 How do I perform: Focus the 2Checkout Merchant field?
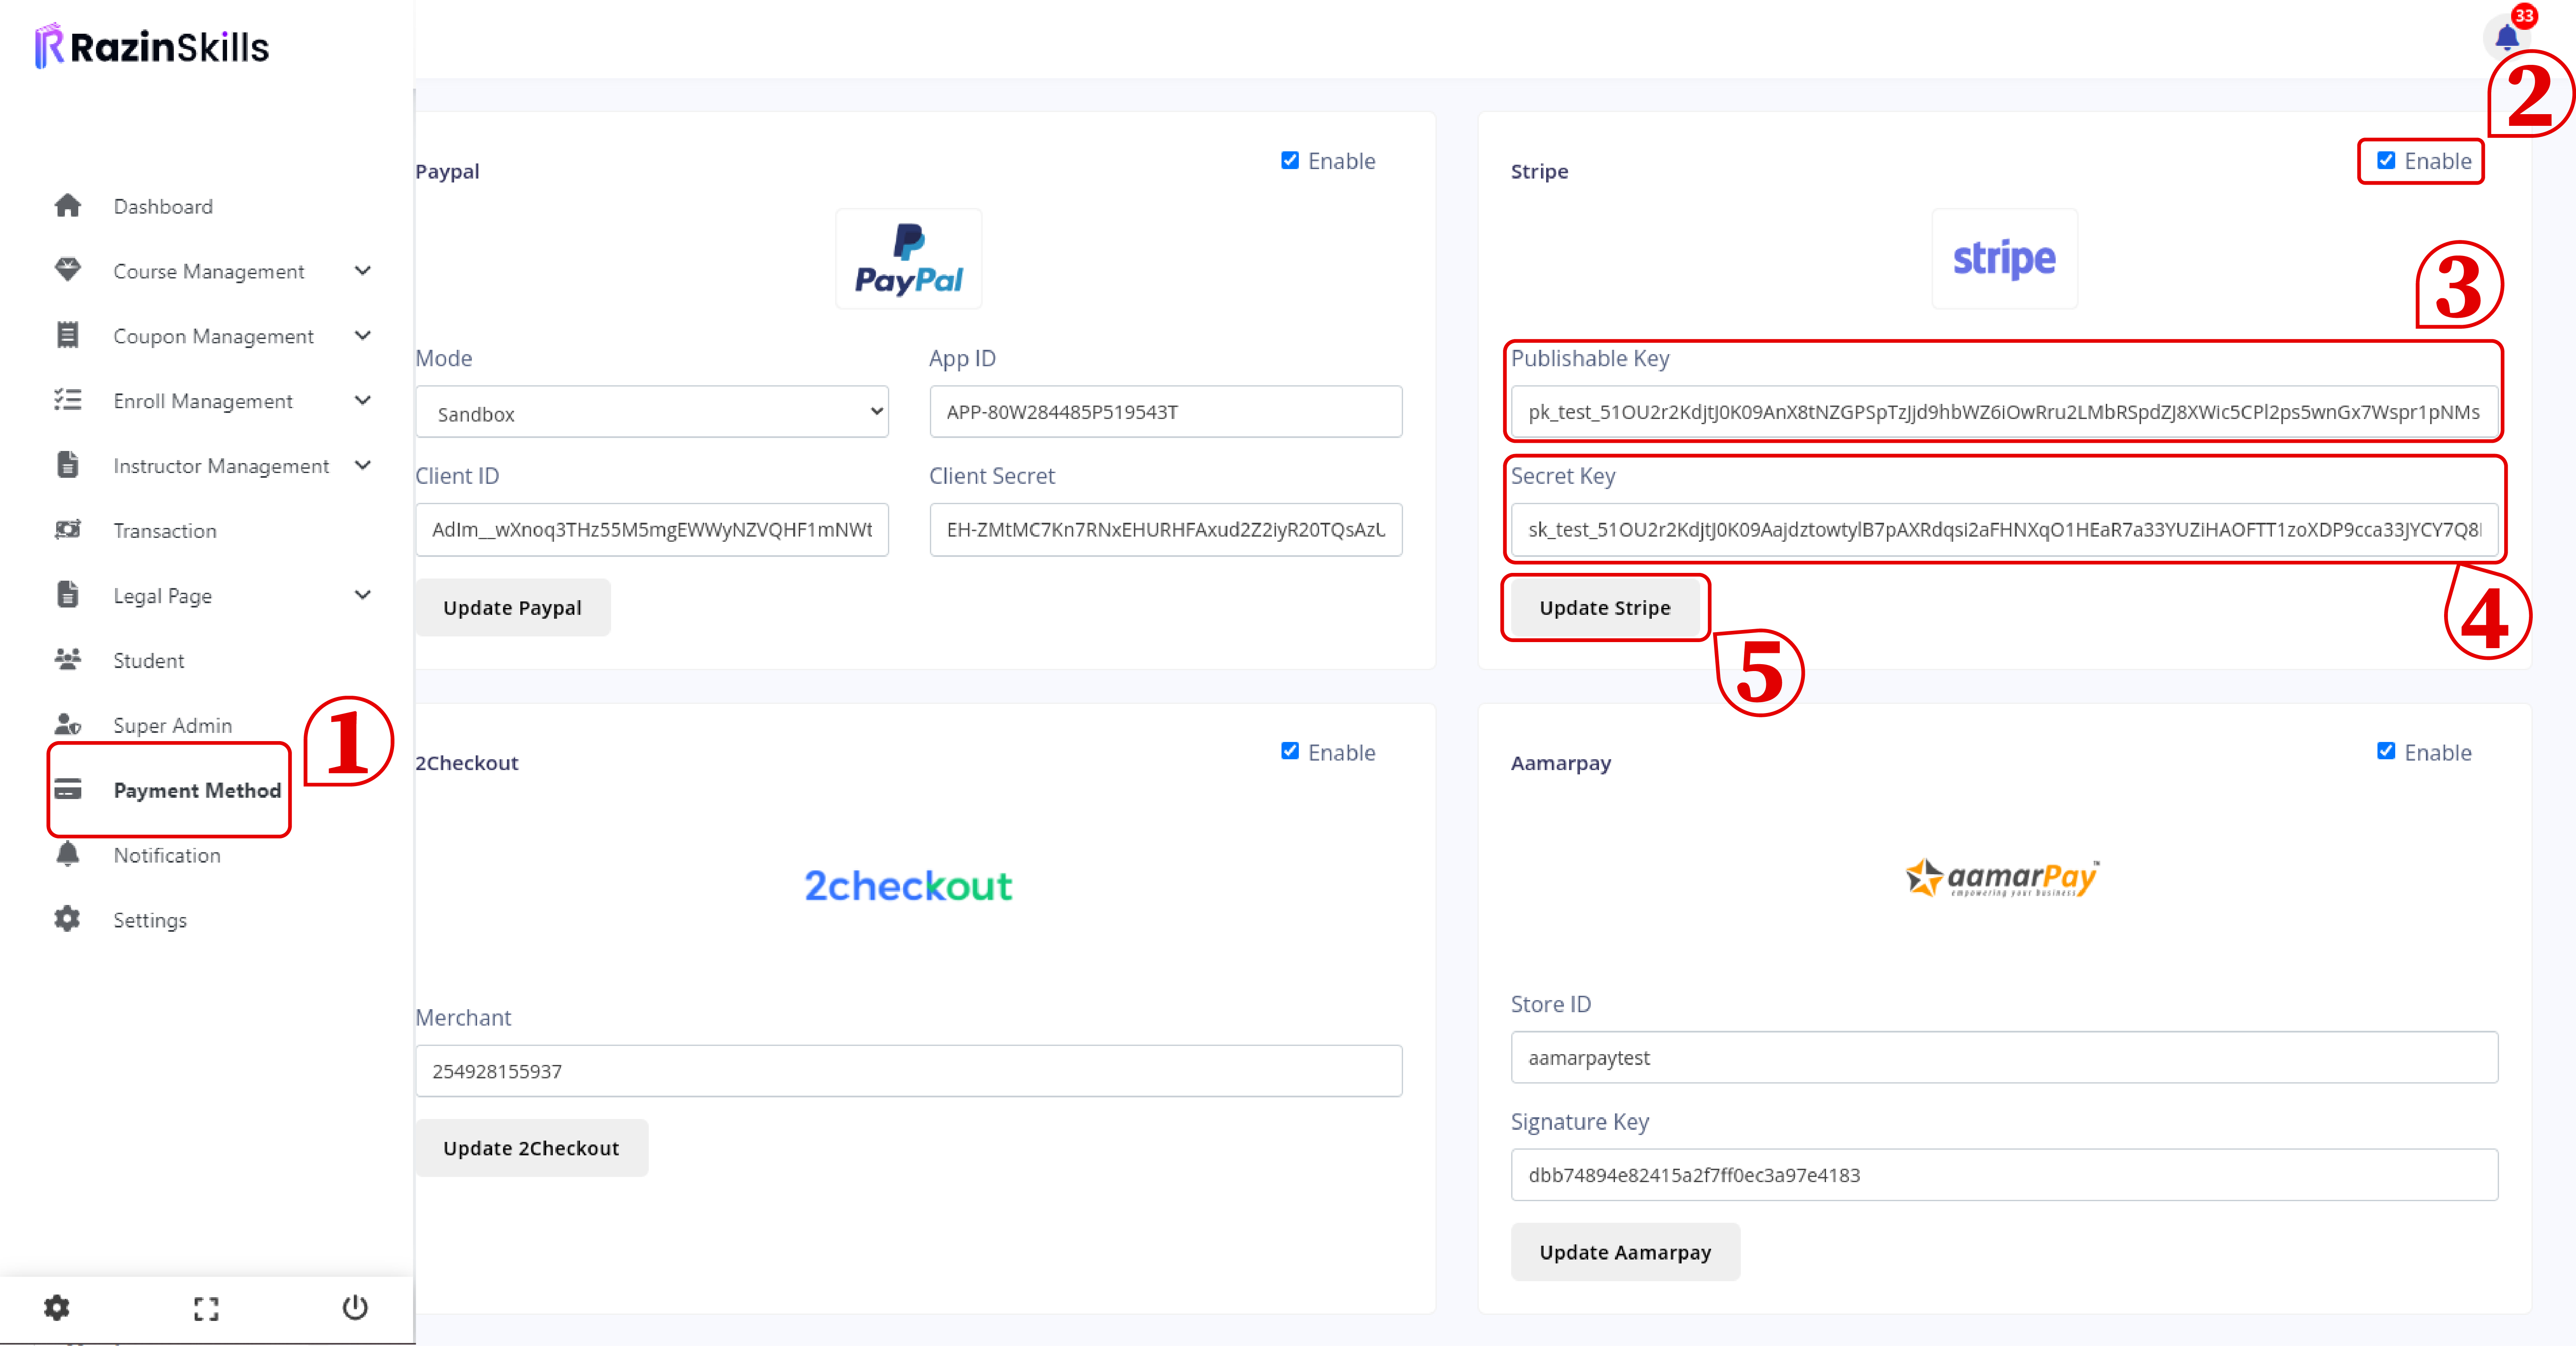[908, 1071]
